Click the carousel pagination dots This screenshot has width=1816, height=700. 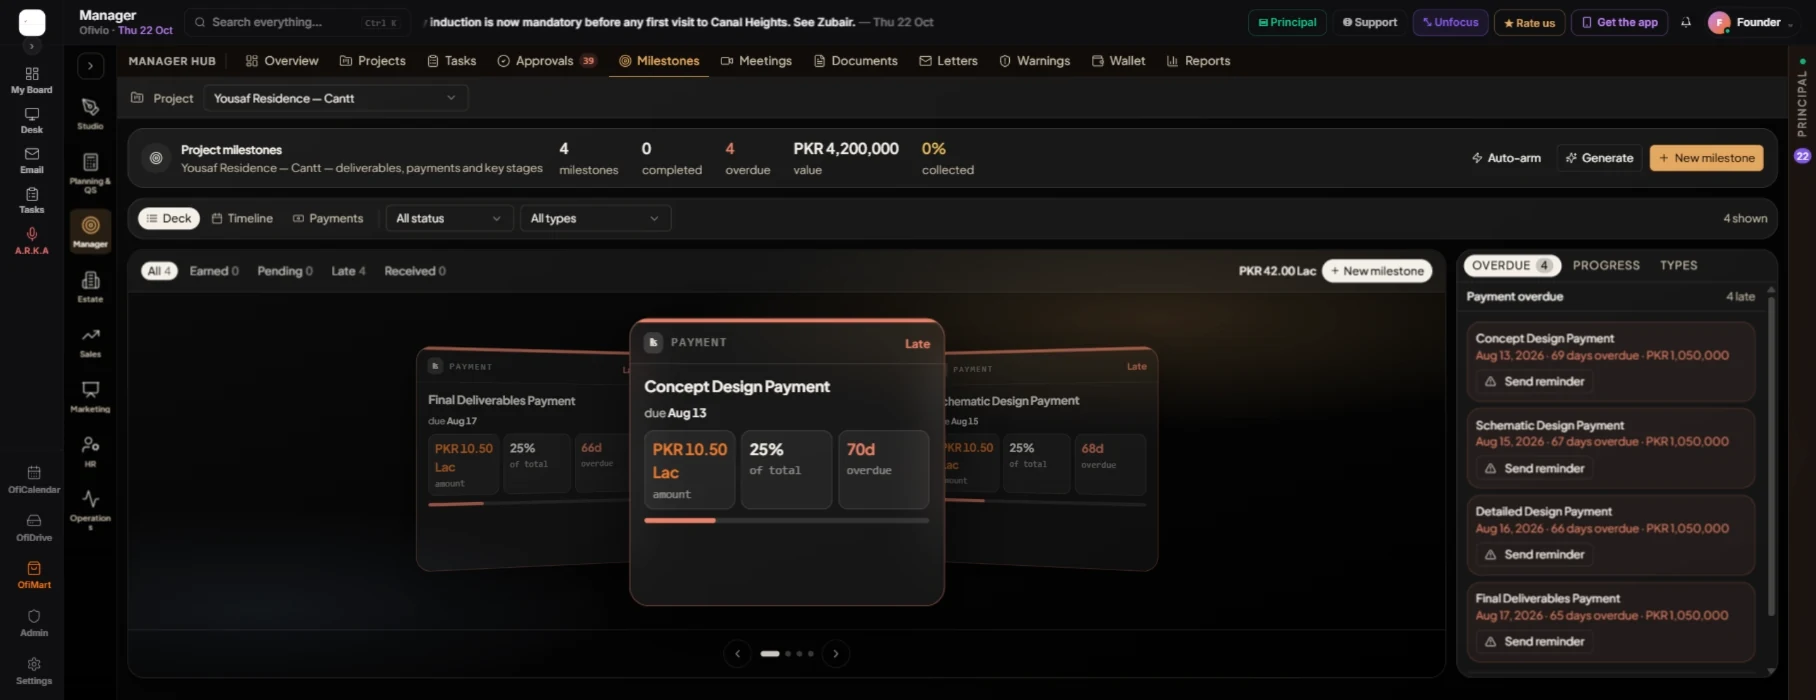(787, 654)
